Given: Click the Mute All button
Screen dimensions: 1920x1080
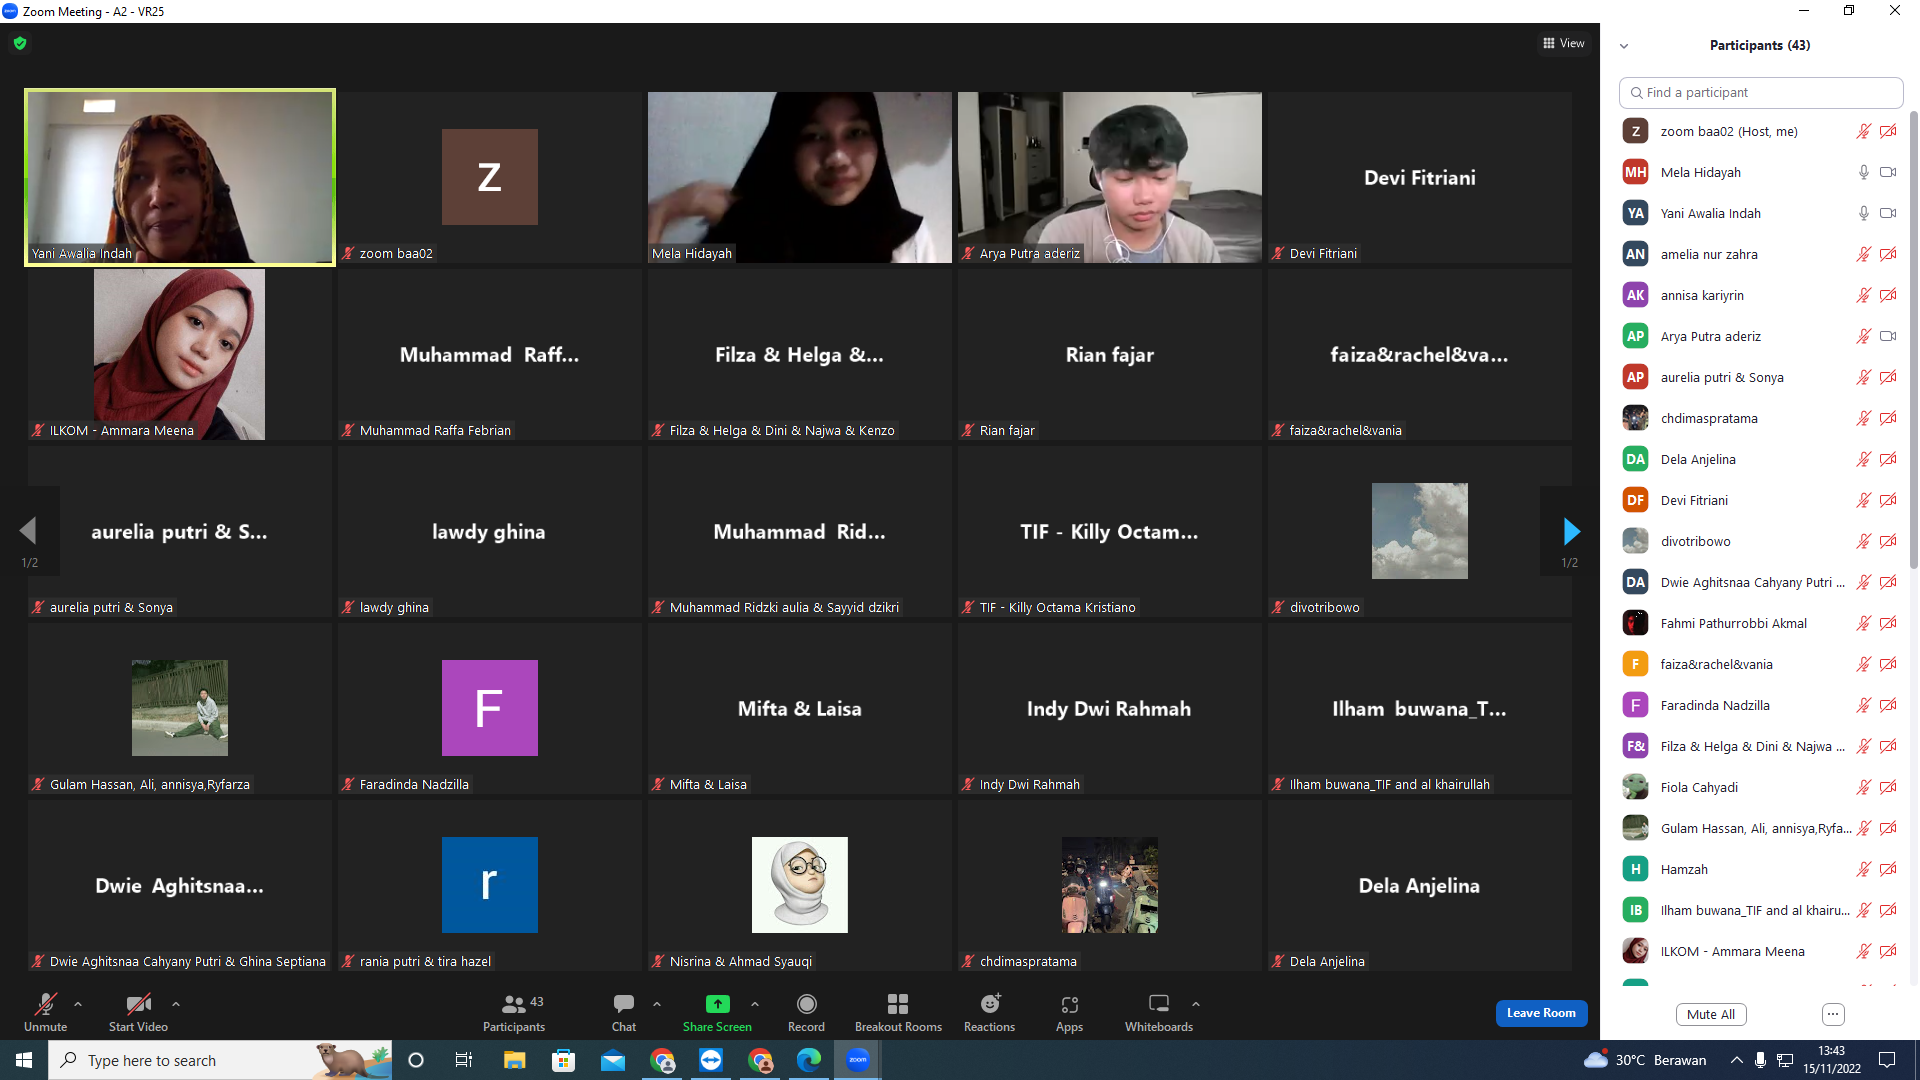Looking at the screenshot, I should pos(1711,1014).
